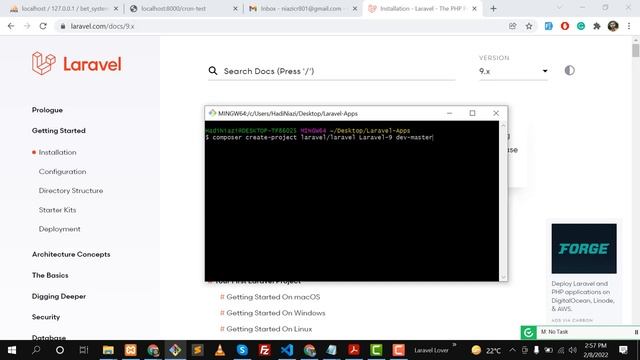The width and height of the screenshot is (640, 360).
Task: Click the weather 22°C taskbar widget
Action: click(486, 350)
